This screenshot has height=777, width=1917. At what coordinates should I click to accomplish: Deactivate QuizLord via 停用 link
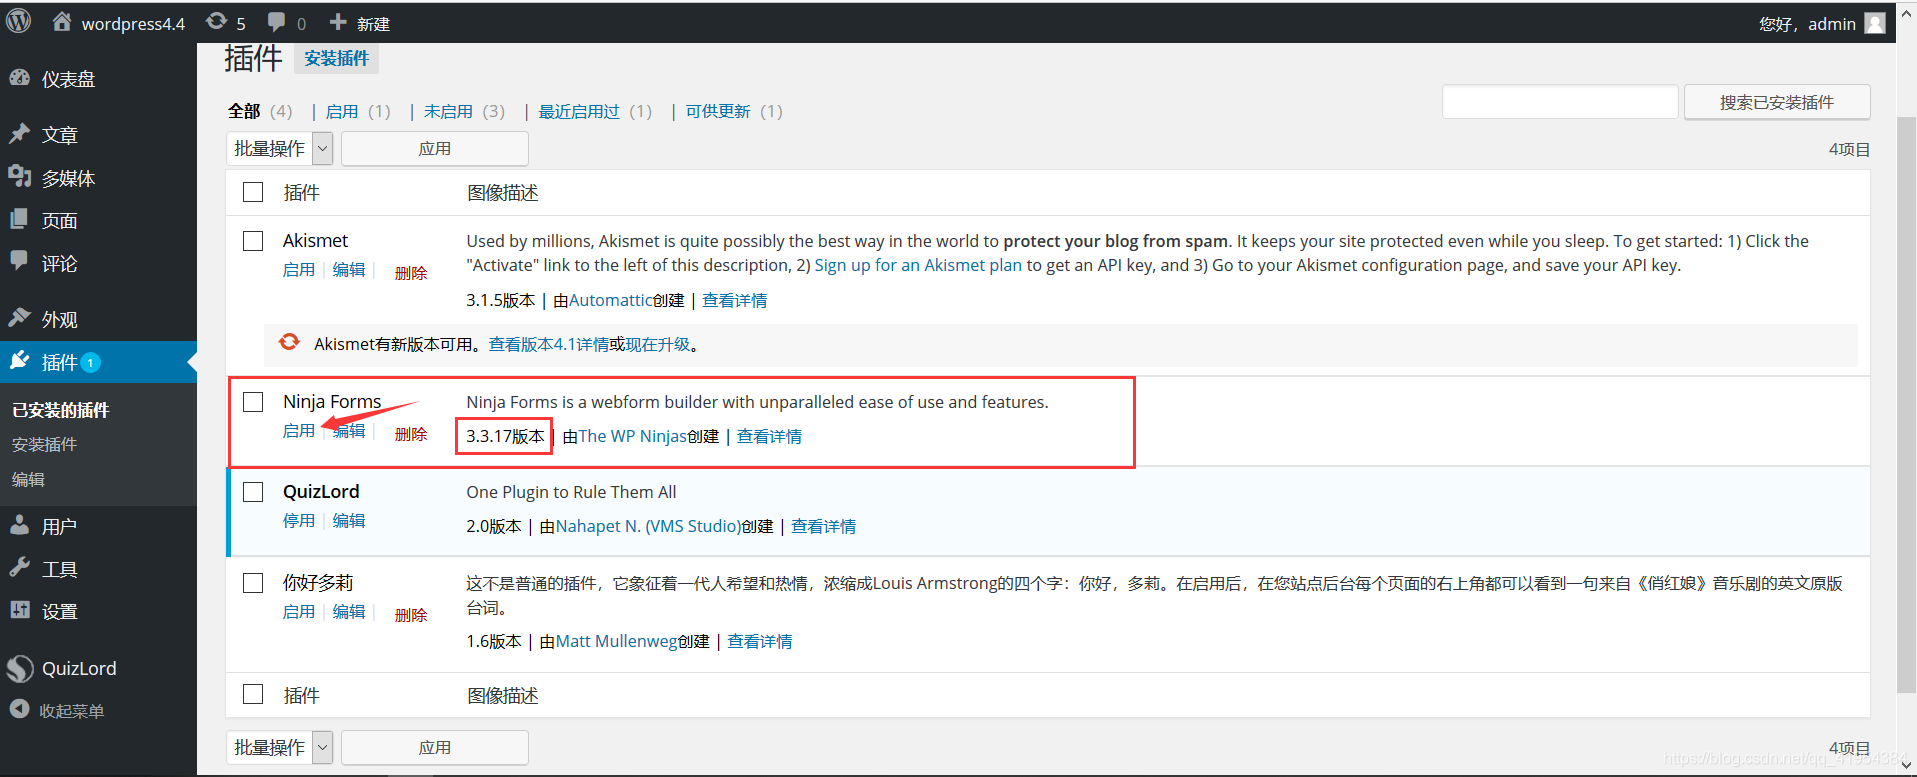299,521
